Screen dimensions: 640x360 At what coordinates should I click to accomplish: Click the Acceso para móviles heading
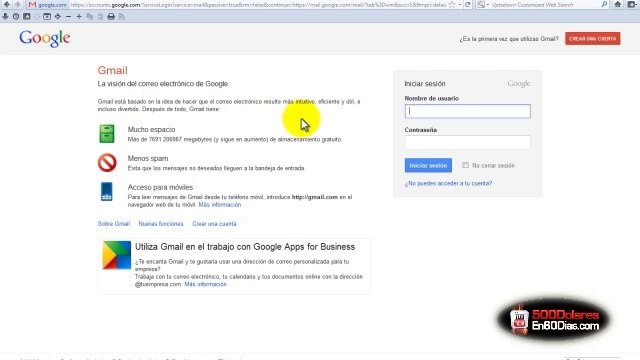[x=160, y=187]
